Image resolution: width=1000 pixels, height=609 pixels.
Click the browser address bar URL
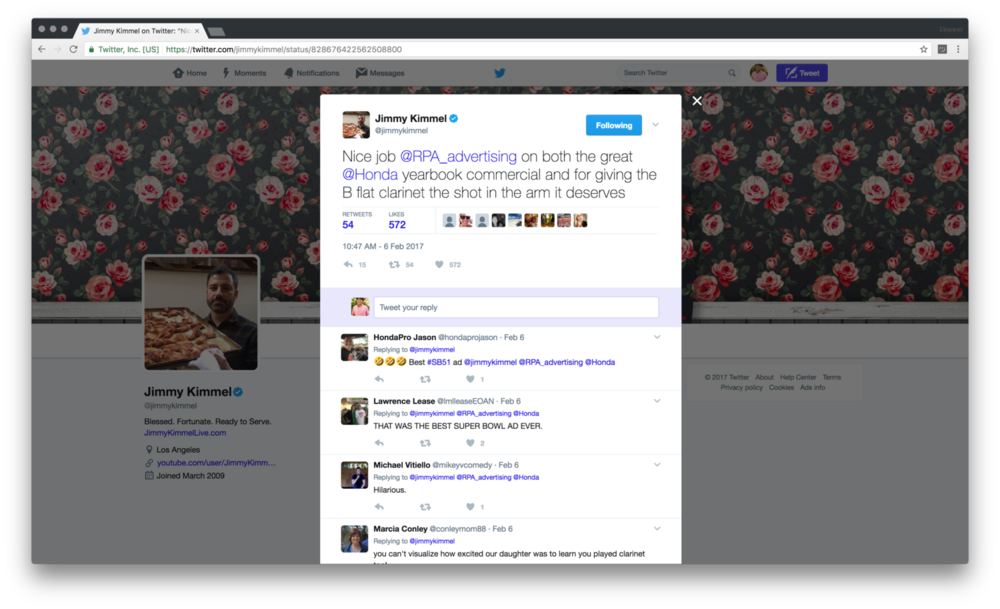284,49
